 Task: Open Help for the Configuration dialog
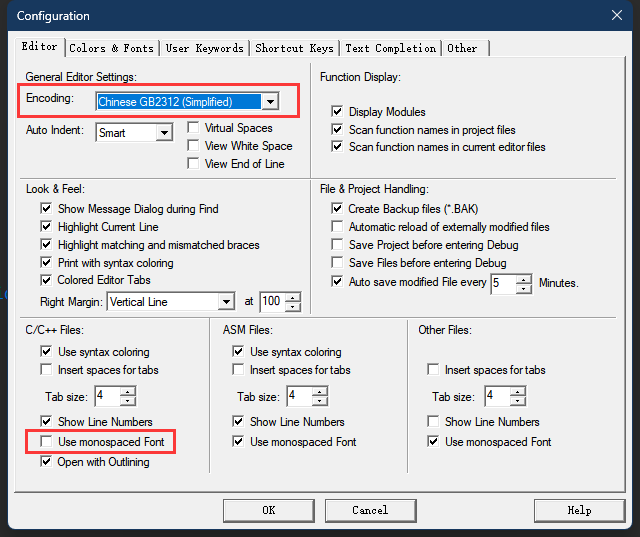pyautogui.click(x=580, y=510)
